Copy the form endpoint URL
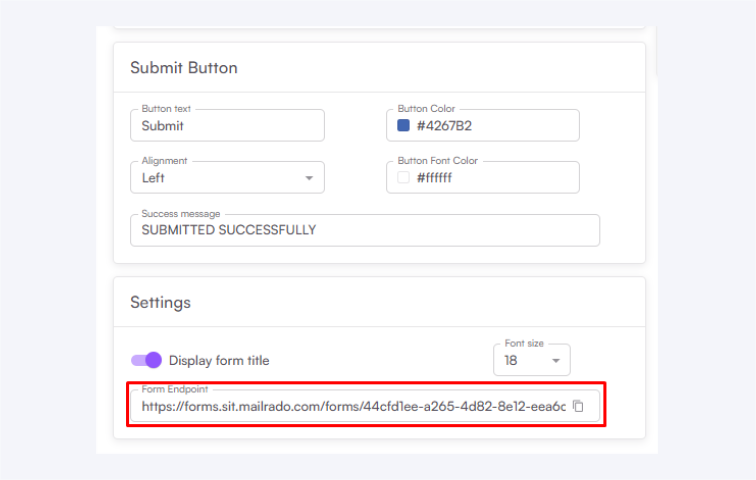Viewport: 756px width, 480px height. pos(578,407)
